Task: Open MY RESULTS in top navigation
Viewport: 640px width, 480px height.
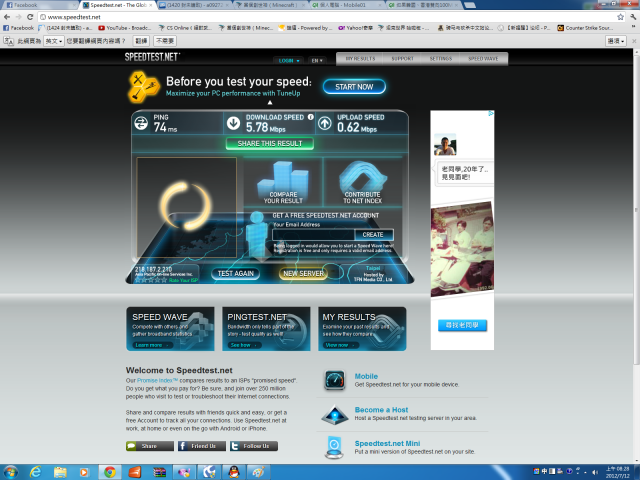Action: 360,59
